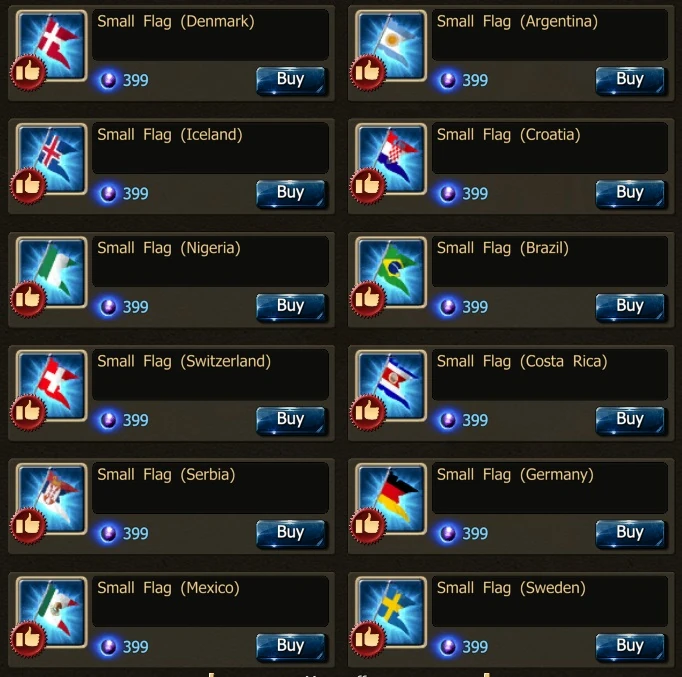The image size is (682, 677).
Task: Click the thumbs-up badge on Mexico flag
Action: (x=28, y=639)
